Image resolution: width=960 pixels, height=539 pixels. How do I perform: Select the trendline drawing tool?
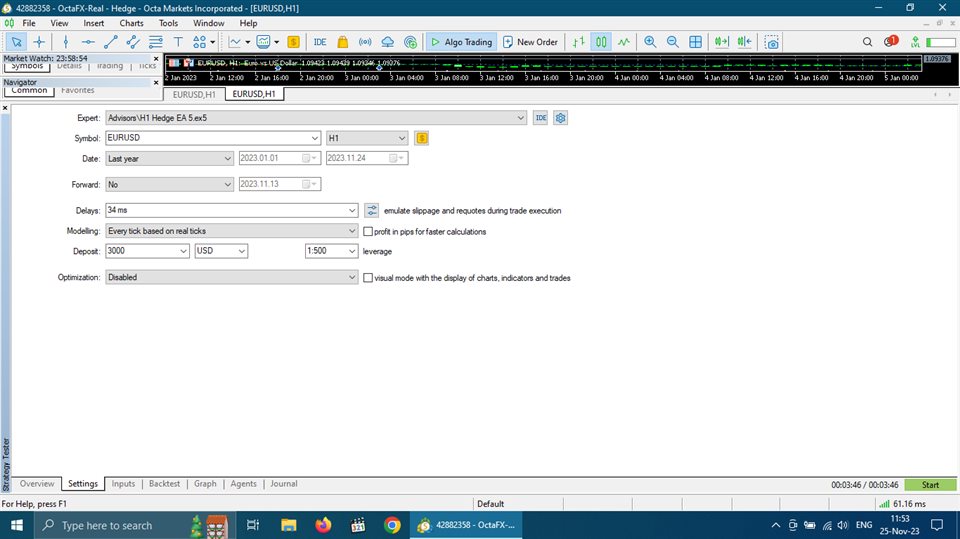click(111, 42)
